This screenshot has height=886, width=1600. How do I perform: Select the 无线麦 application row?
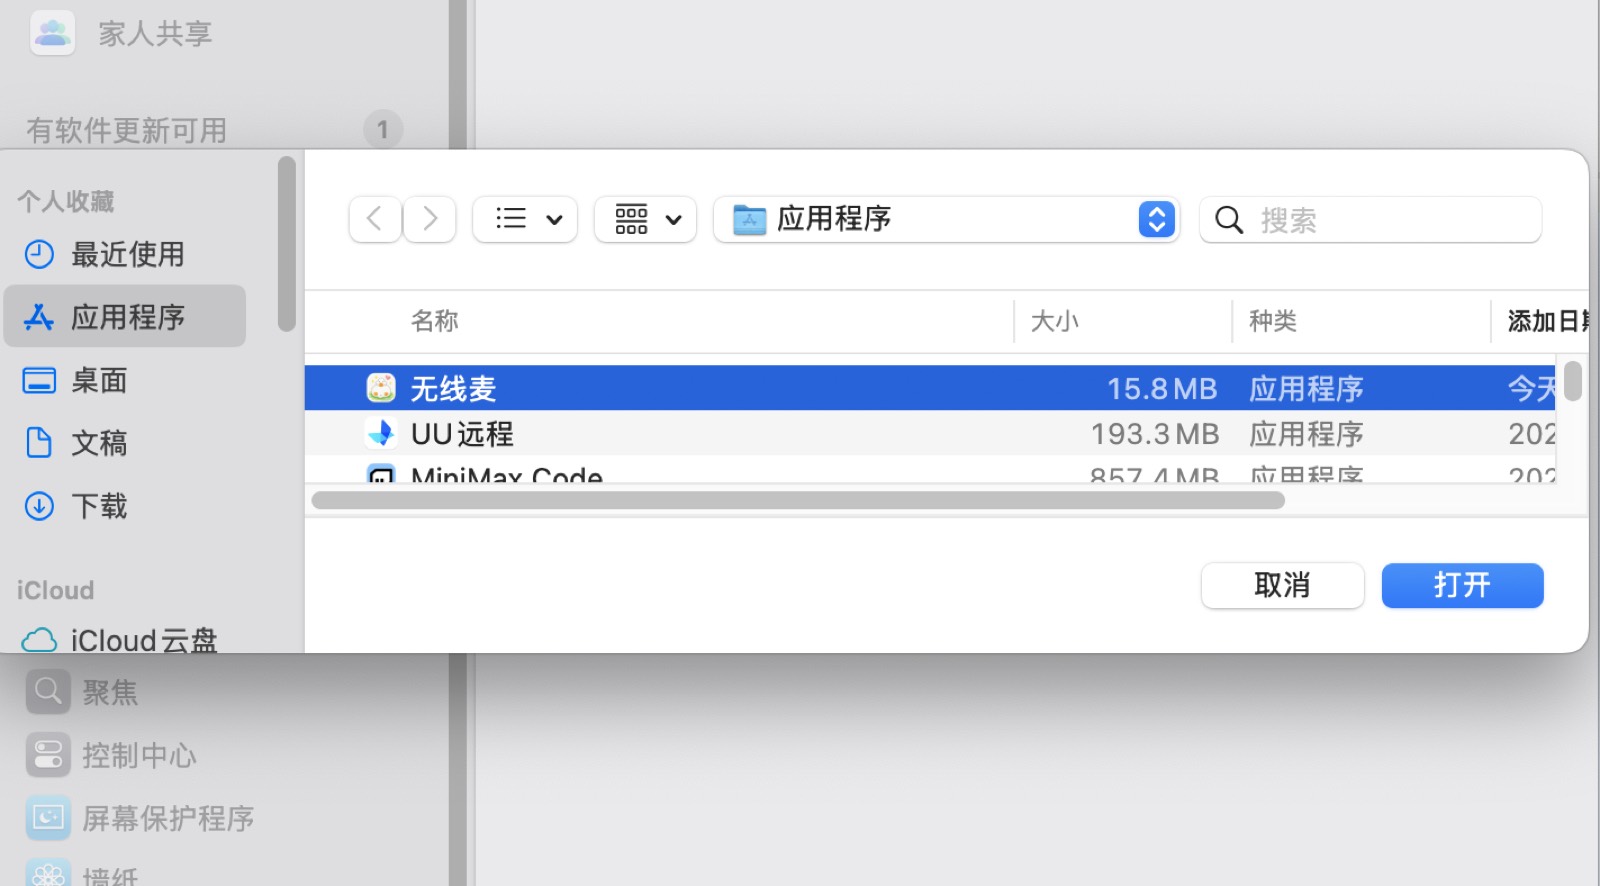coord(930,388)
